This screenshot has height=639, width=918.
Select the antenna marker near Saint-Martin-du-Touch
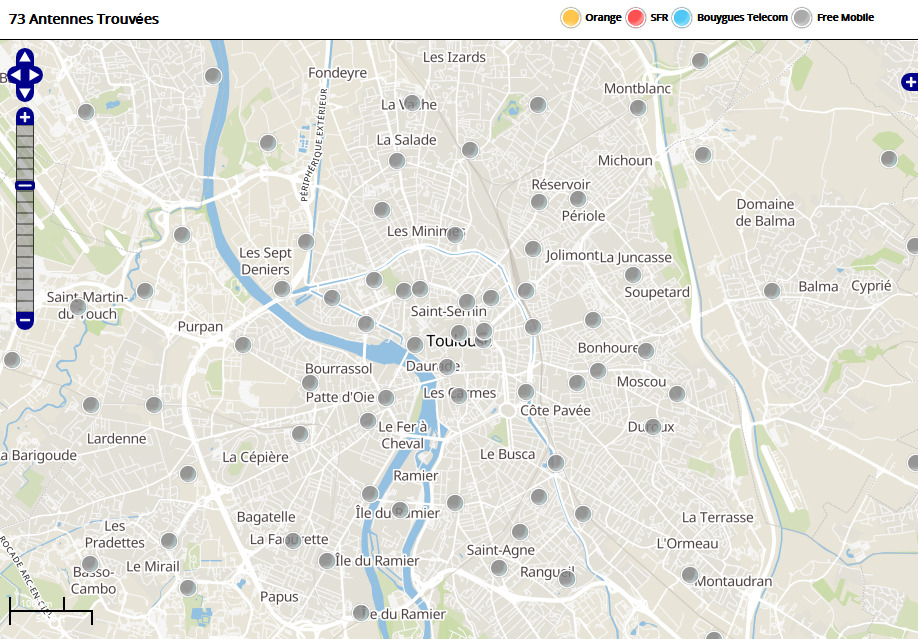(x=78, y=306)
